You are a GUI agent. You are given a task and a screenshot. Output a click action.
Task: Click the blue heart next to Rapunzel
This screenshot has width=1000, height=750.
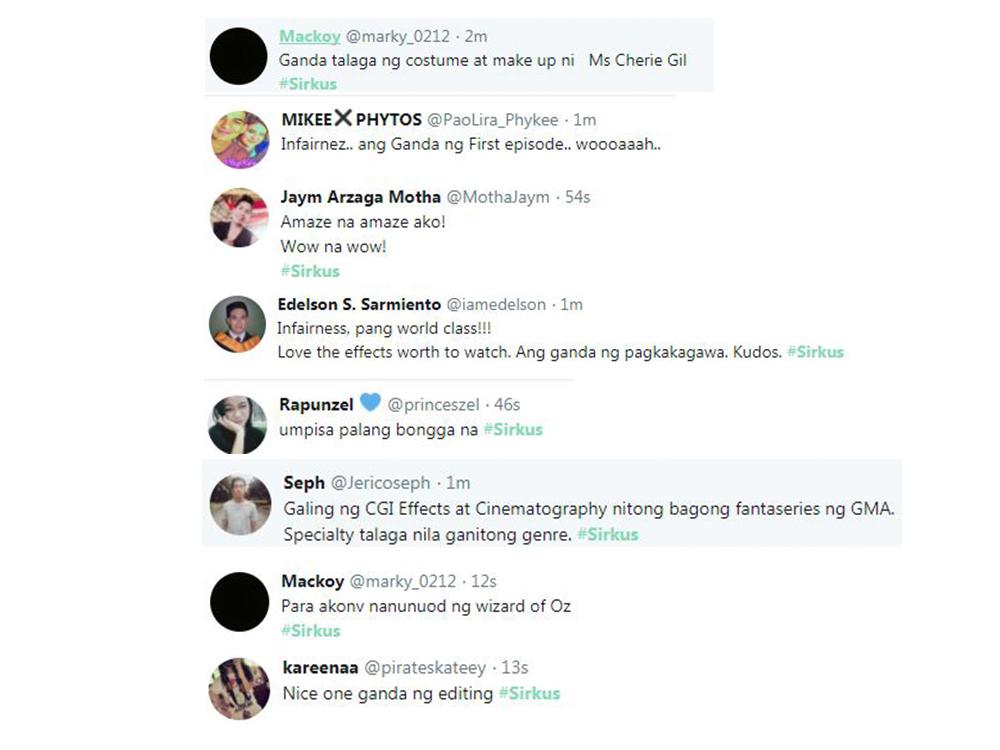pos(370,403)
